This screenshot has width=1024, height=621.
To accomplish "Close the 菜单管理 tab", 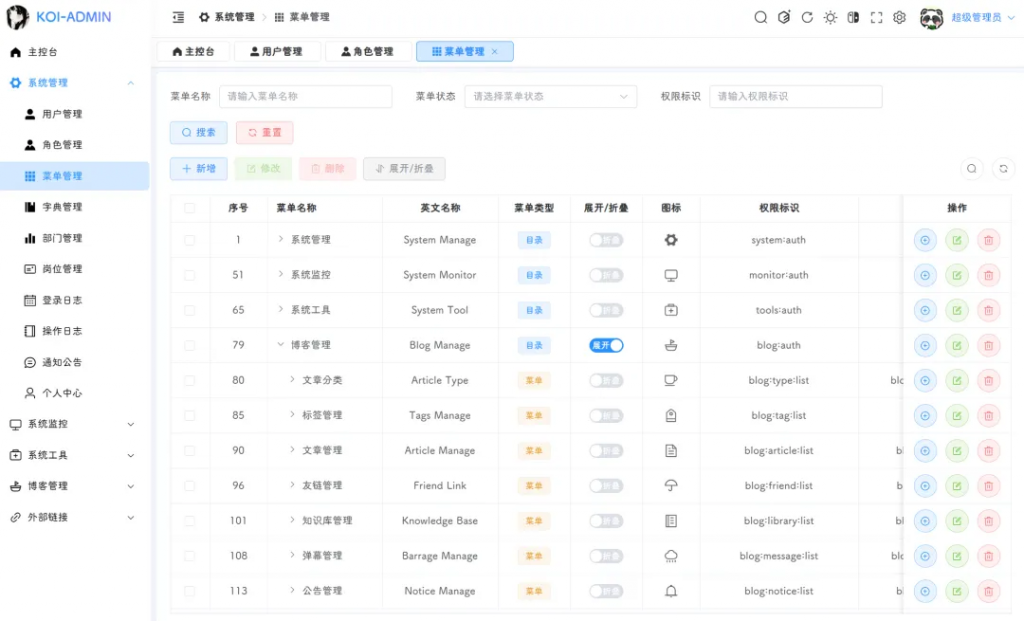I will tap(494, 52).
